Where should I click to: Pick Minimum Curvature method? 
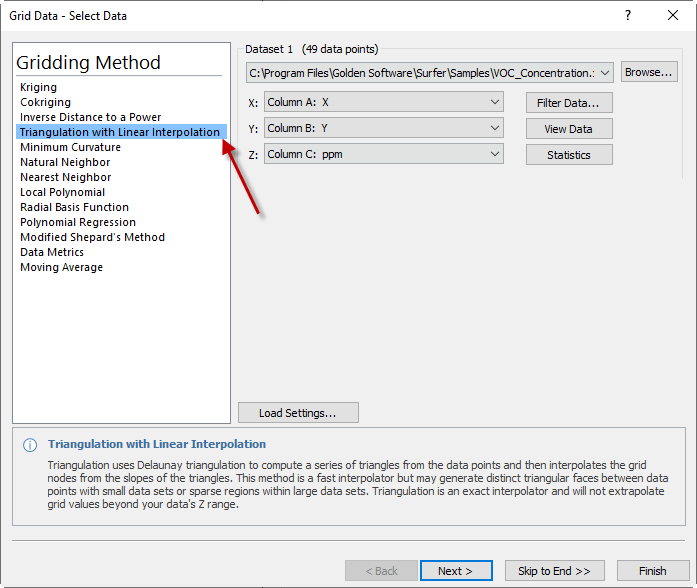tap(70, 147)
